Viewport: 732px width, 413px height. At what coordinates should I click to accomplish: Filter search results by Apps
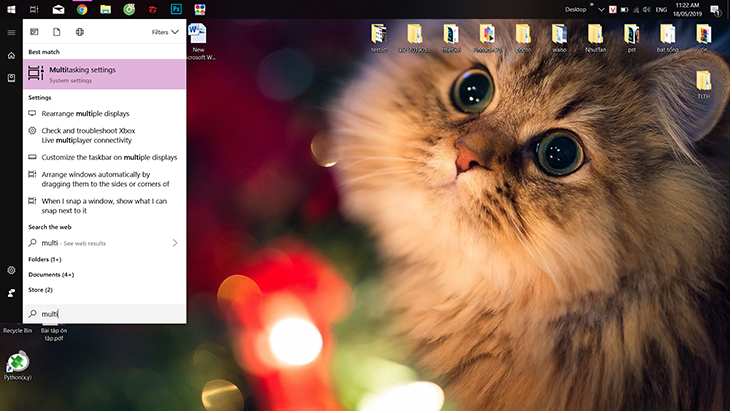click(x=34, y=32)
